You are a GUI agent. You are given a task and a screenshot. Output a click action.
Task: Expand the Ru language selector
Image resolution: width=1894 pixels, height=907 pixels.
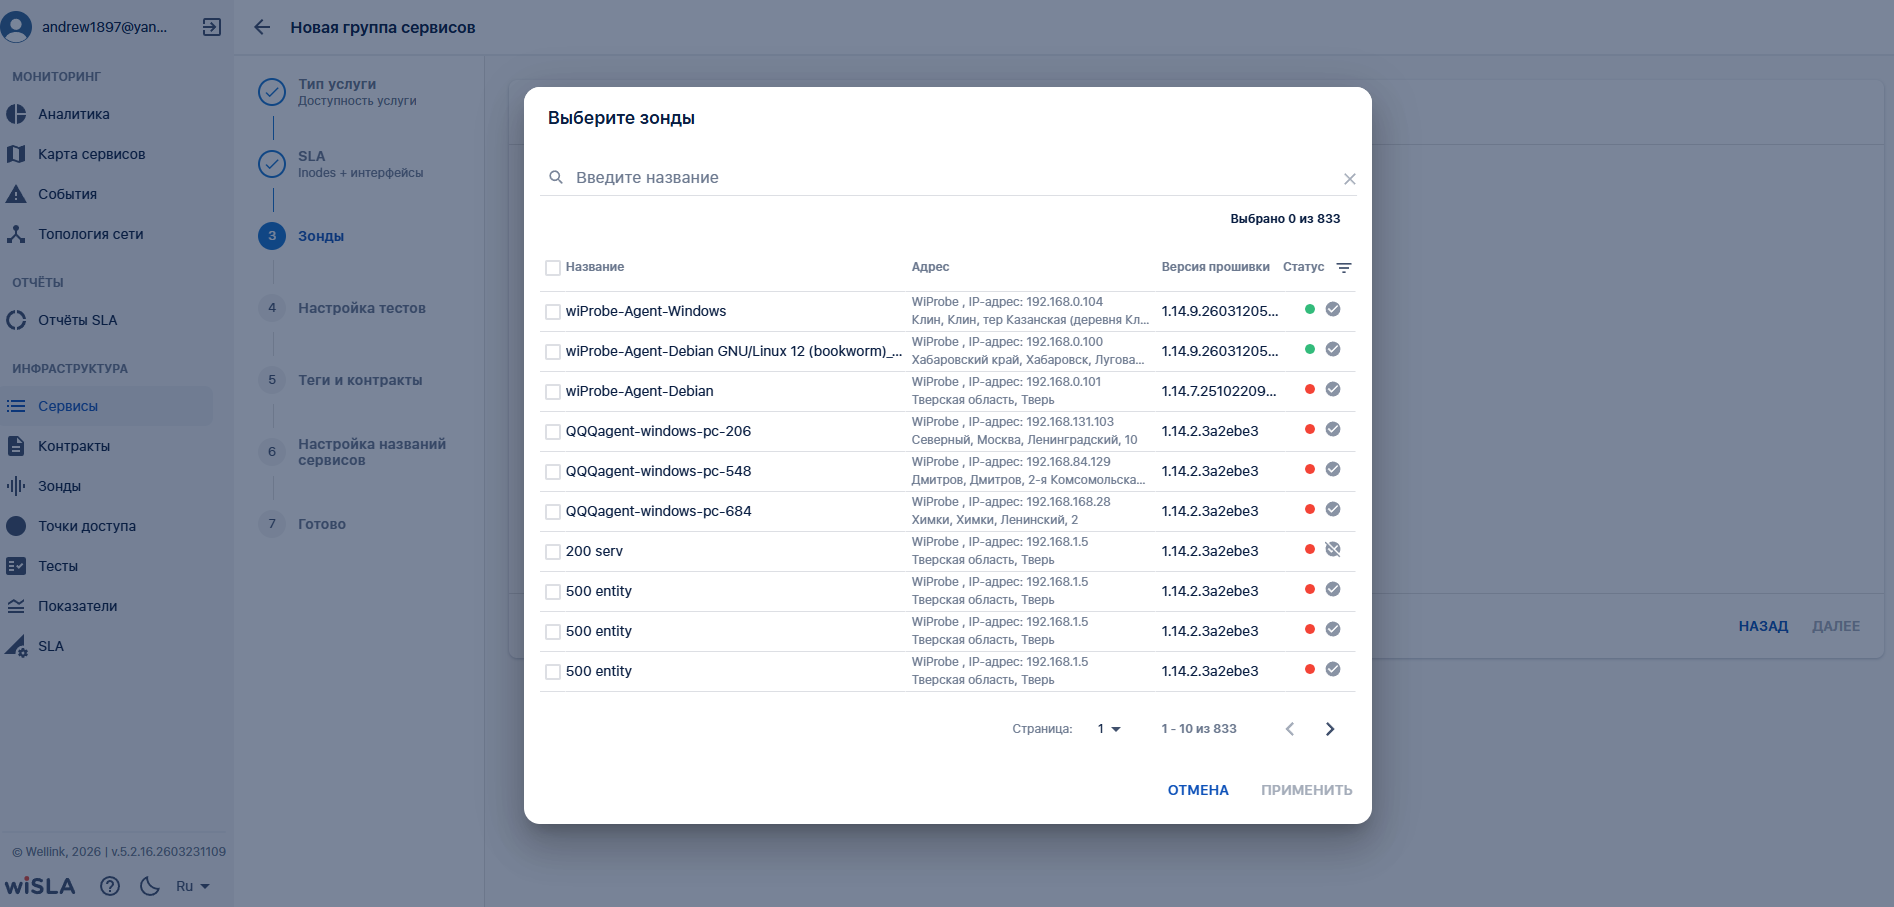point(192,886)
